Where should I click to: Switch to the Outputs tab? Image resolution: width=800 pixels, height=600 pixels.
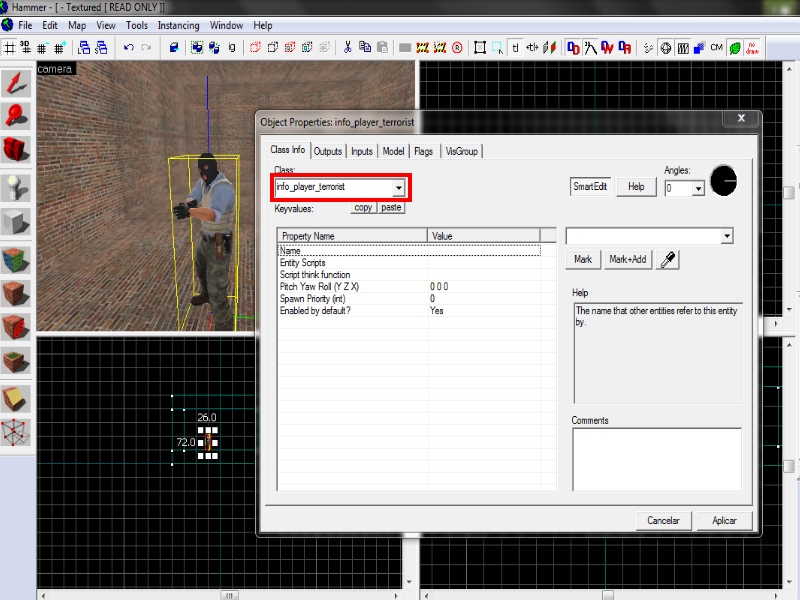(x=328, y=152)
